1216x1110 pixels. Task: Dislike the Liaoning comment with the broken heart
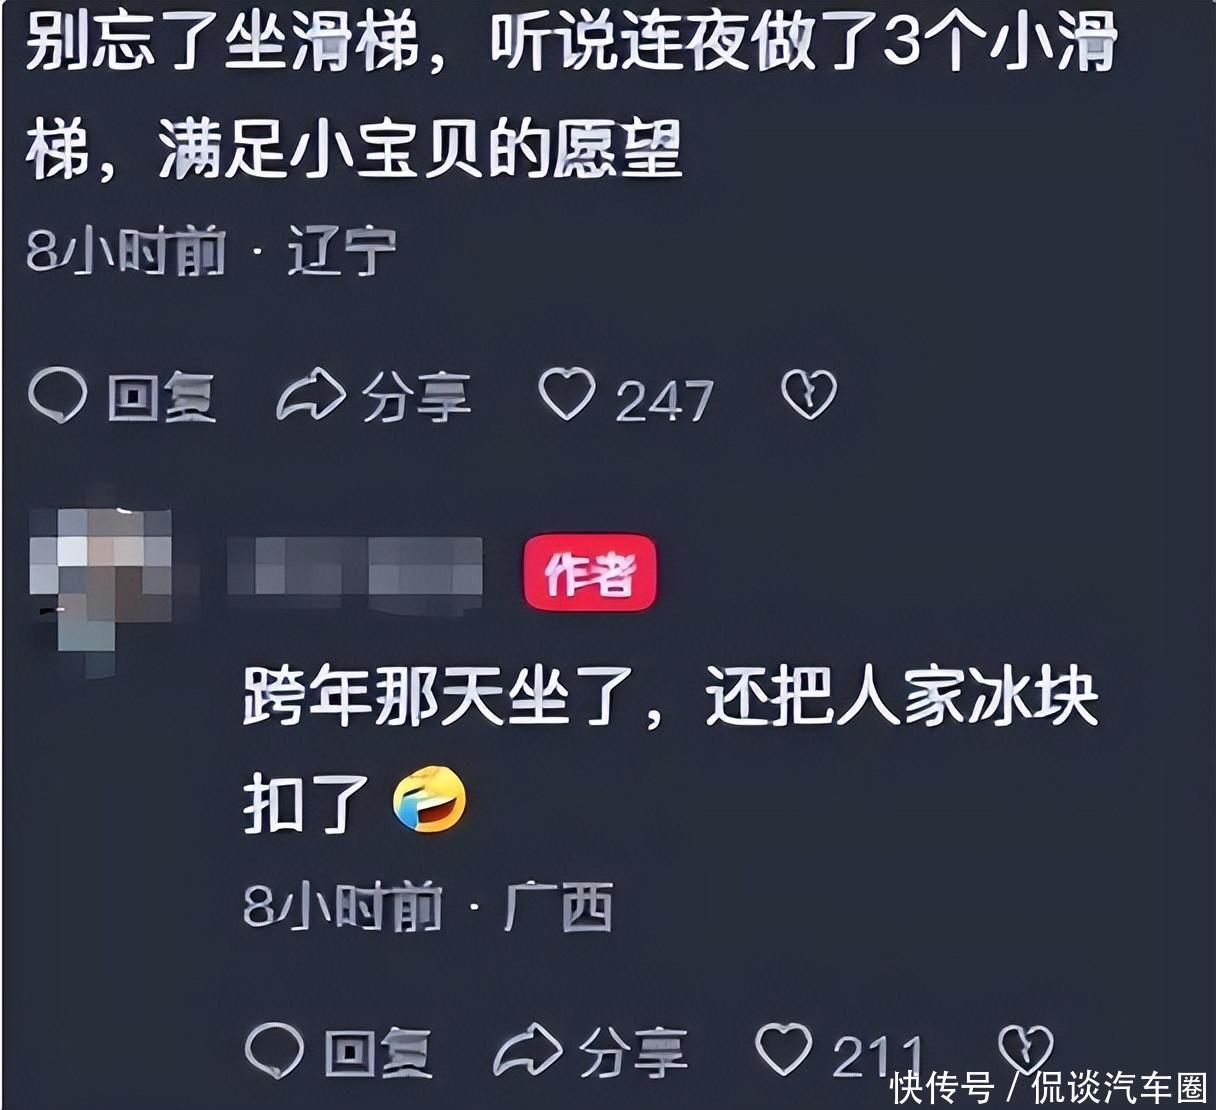point(809,395)
